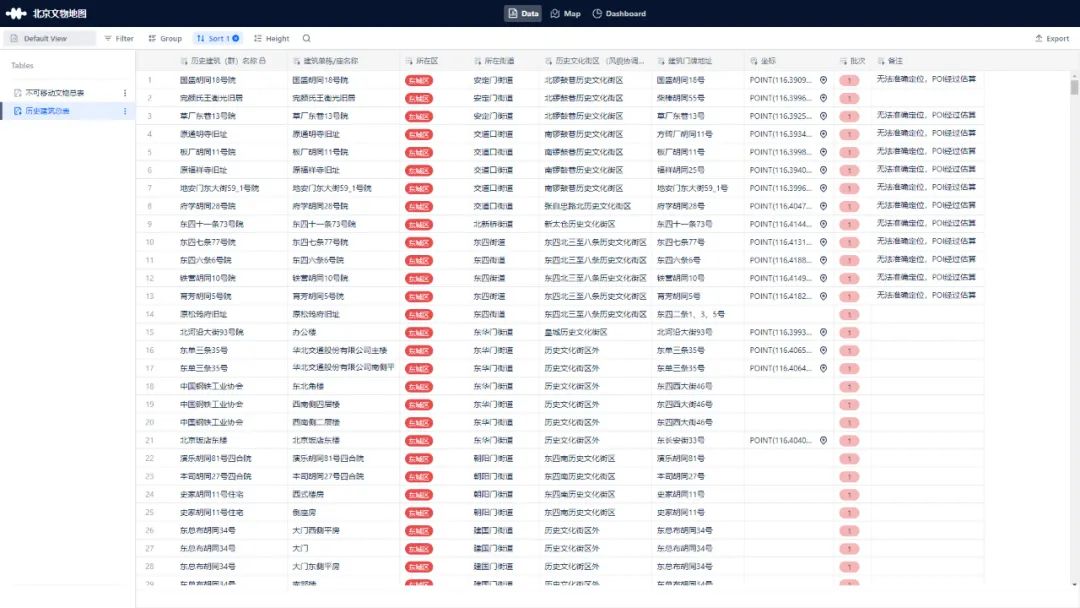Click 北河沿大街93号院 name cell
The width and height of the screenshot is (1080, 608).
pos(211,332)
